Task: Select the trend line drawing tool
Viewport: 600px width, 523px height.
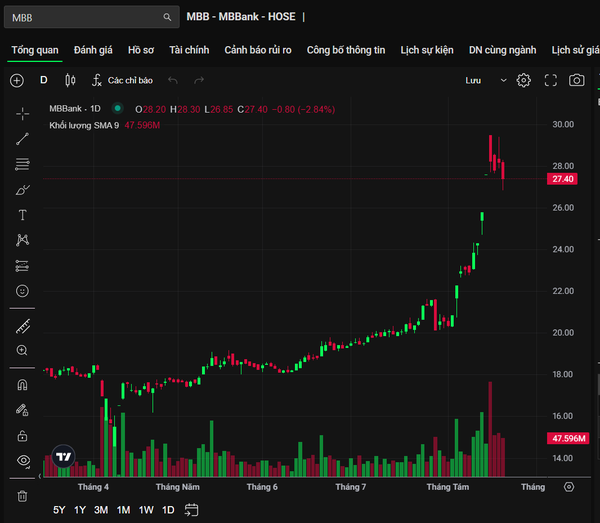Action: coord(23,139)
